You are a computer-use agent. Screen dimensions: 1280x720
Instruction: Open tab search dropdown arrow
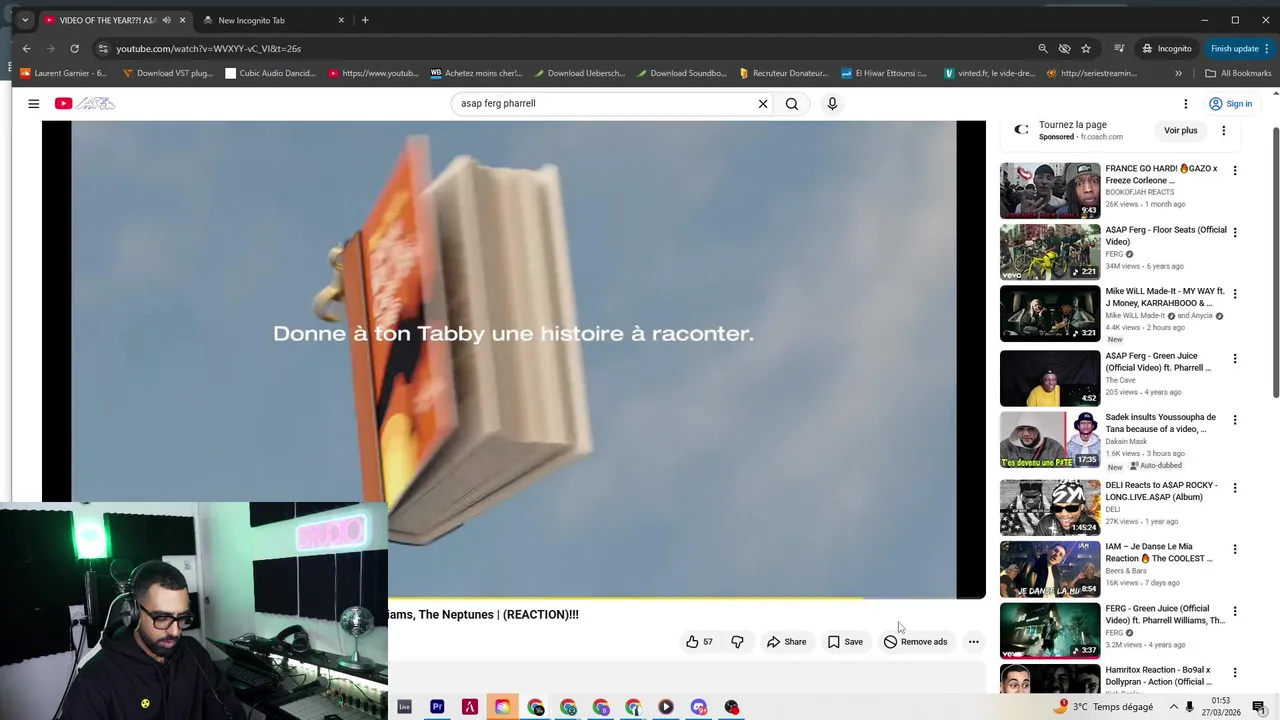(25, 20)
